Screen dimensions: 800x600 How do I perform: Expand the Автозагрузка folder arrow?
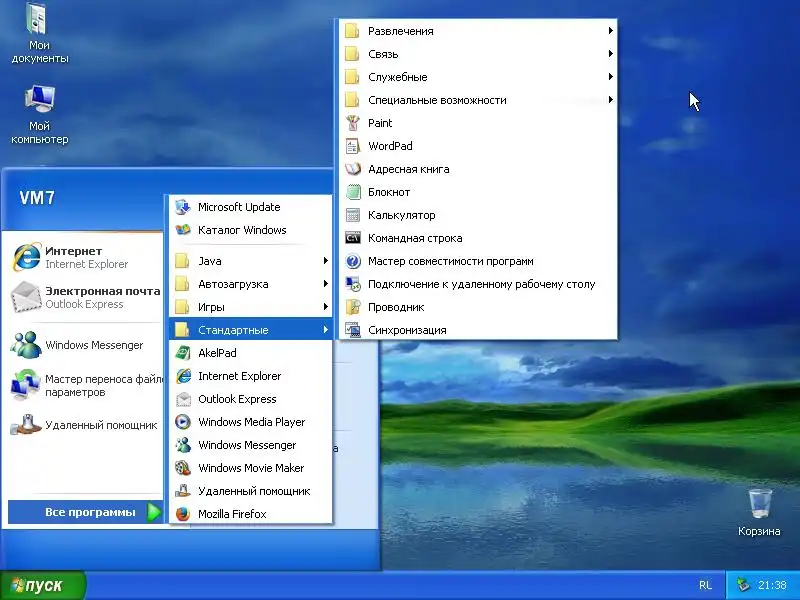point(326,284)
